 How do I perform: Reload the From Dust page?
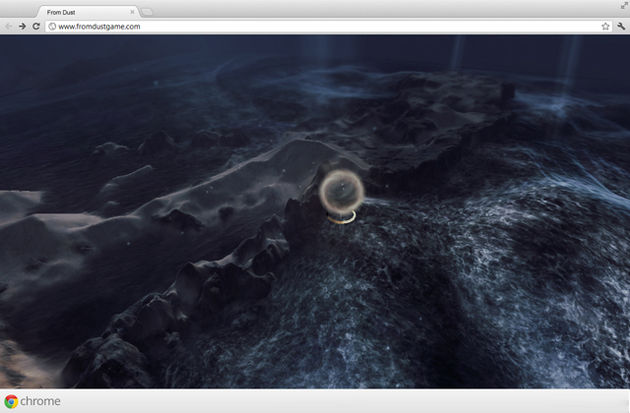(x=36, y=26)
